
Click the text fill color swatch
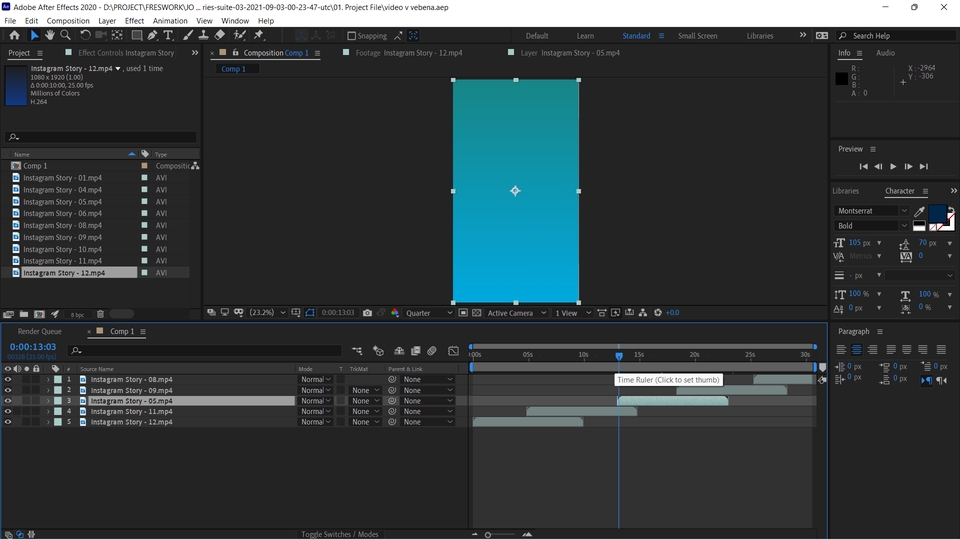pos(937,213)
